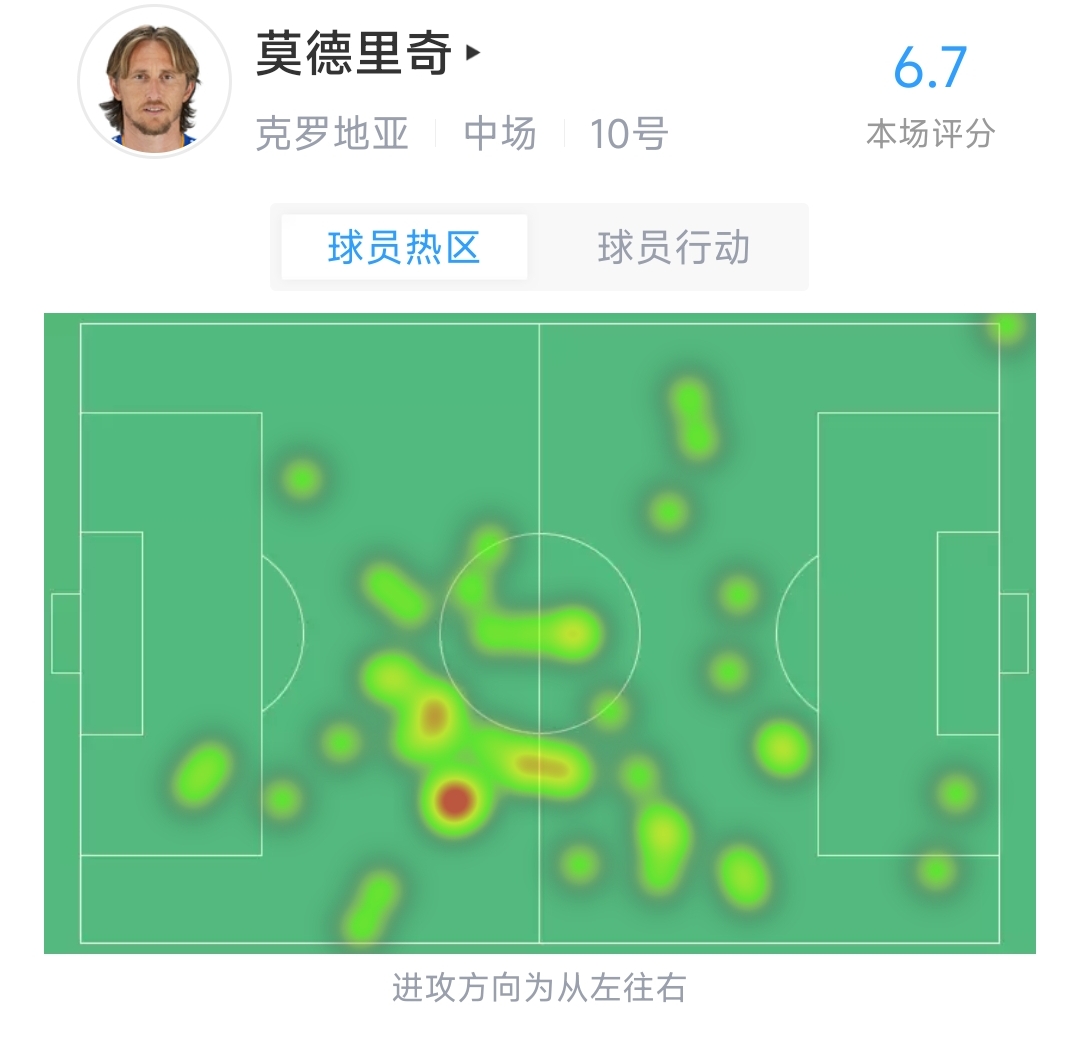This screenshot has height=1046, width=1080.
Task: Open Modrić's player avatar photo
Action: tap(154, 82)
